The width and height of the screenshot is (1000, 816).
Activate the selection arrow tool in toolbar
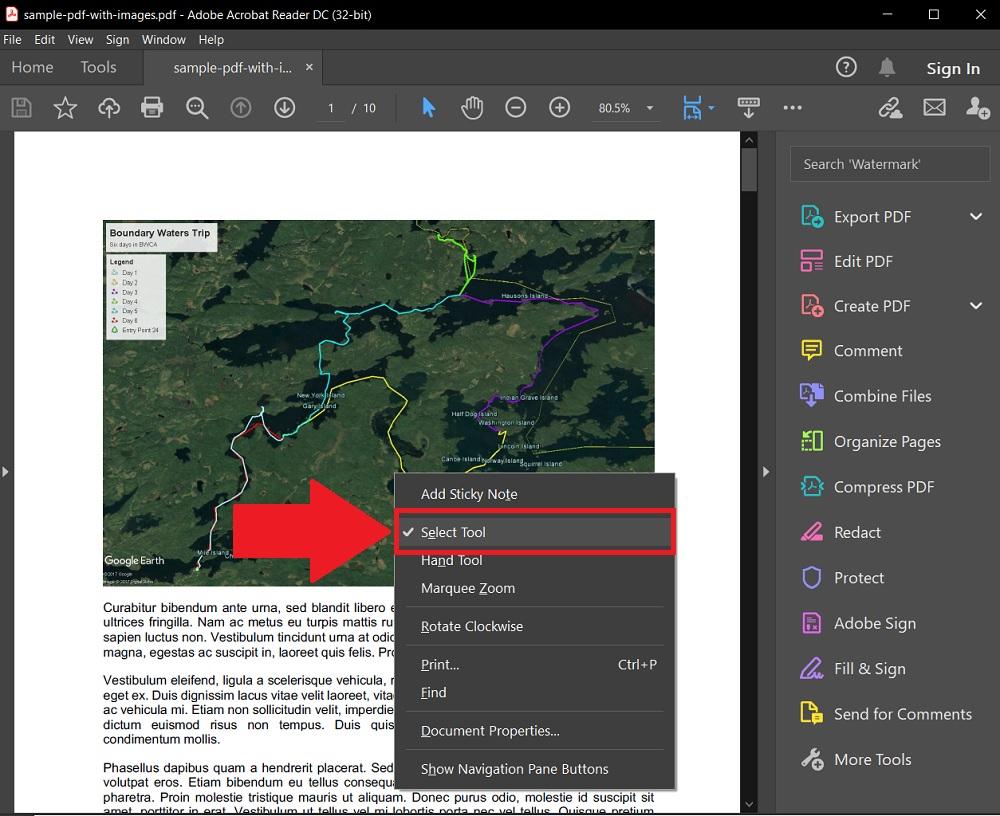429,108
